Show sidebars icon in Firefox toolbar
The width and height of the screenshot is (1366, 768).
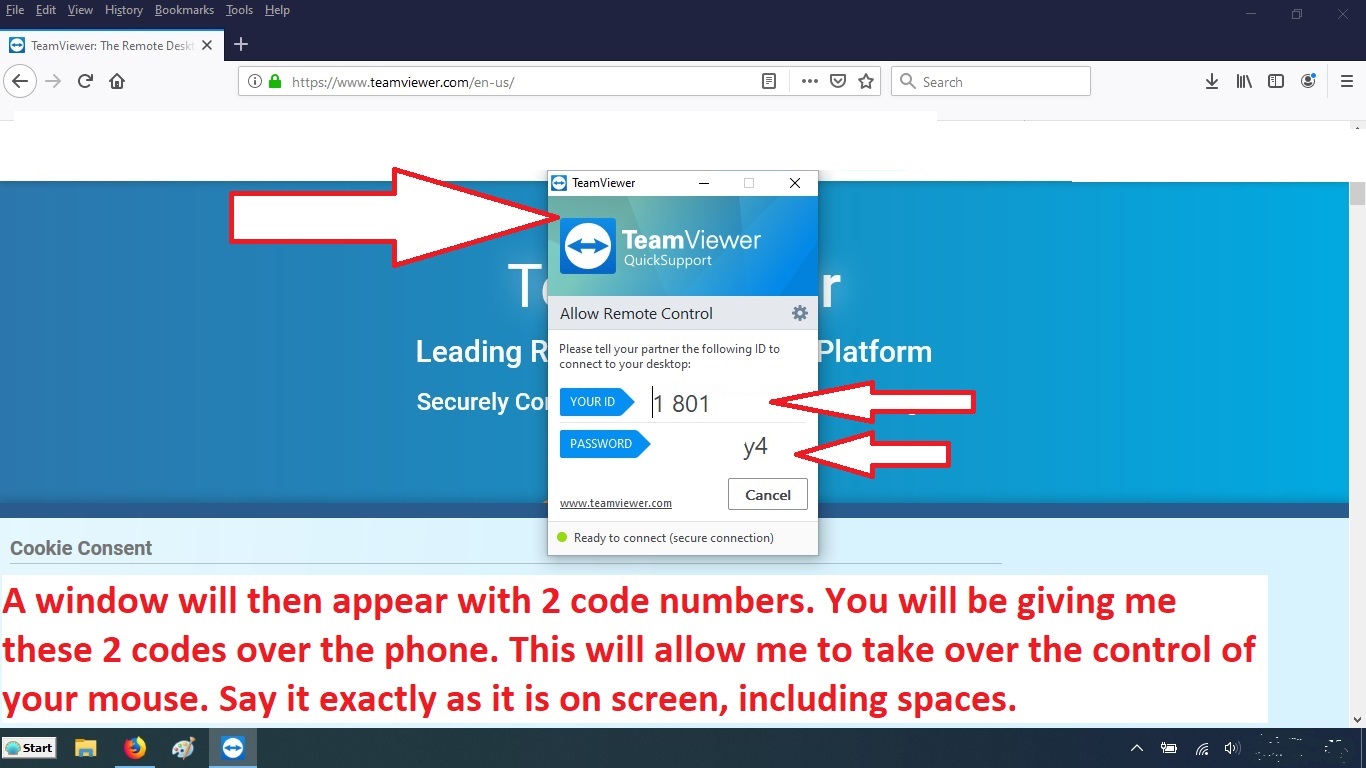pyautogui.click(x=1276, y=82)
